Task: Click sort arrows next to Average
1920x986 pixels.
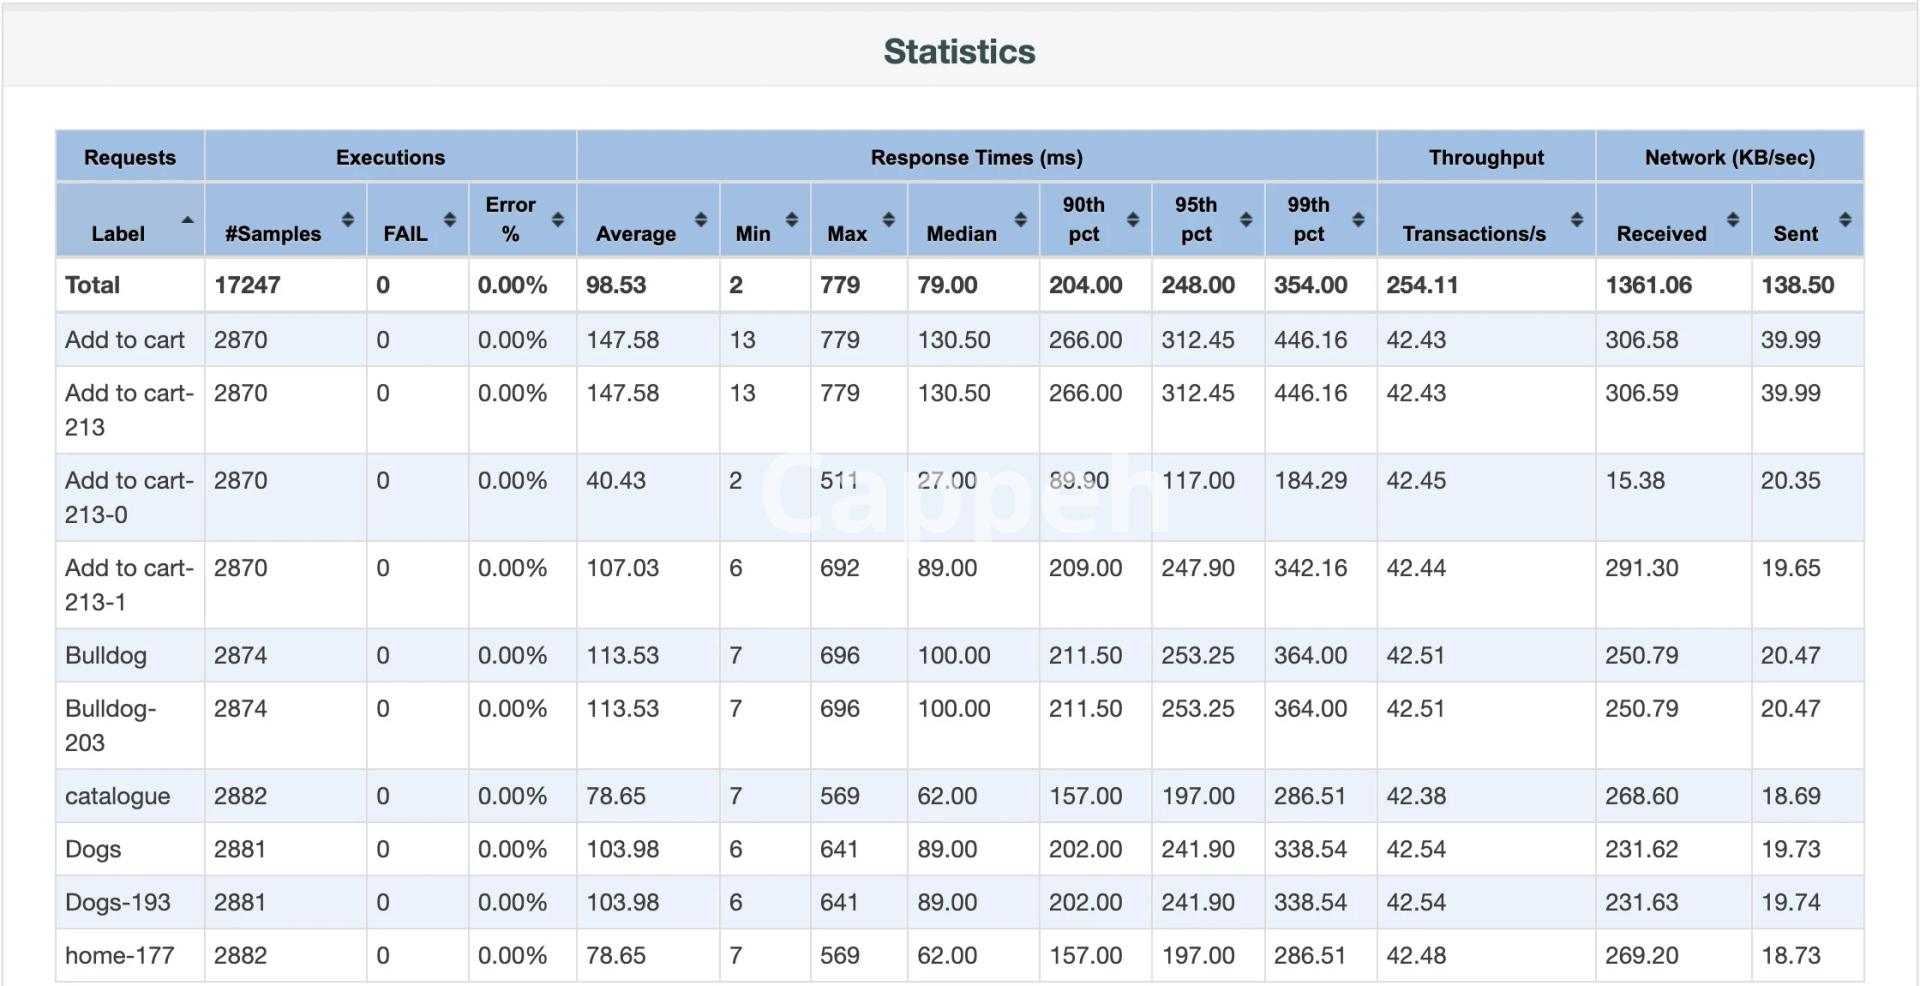Action: (x=700, y=219)
